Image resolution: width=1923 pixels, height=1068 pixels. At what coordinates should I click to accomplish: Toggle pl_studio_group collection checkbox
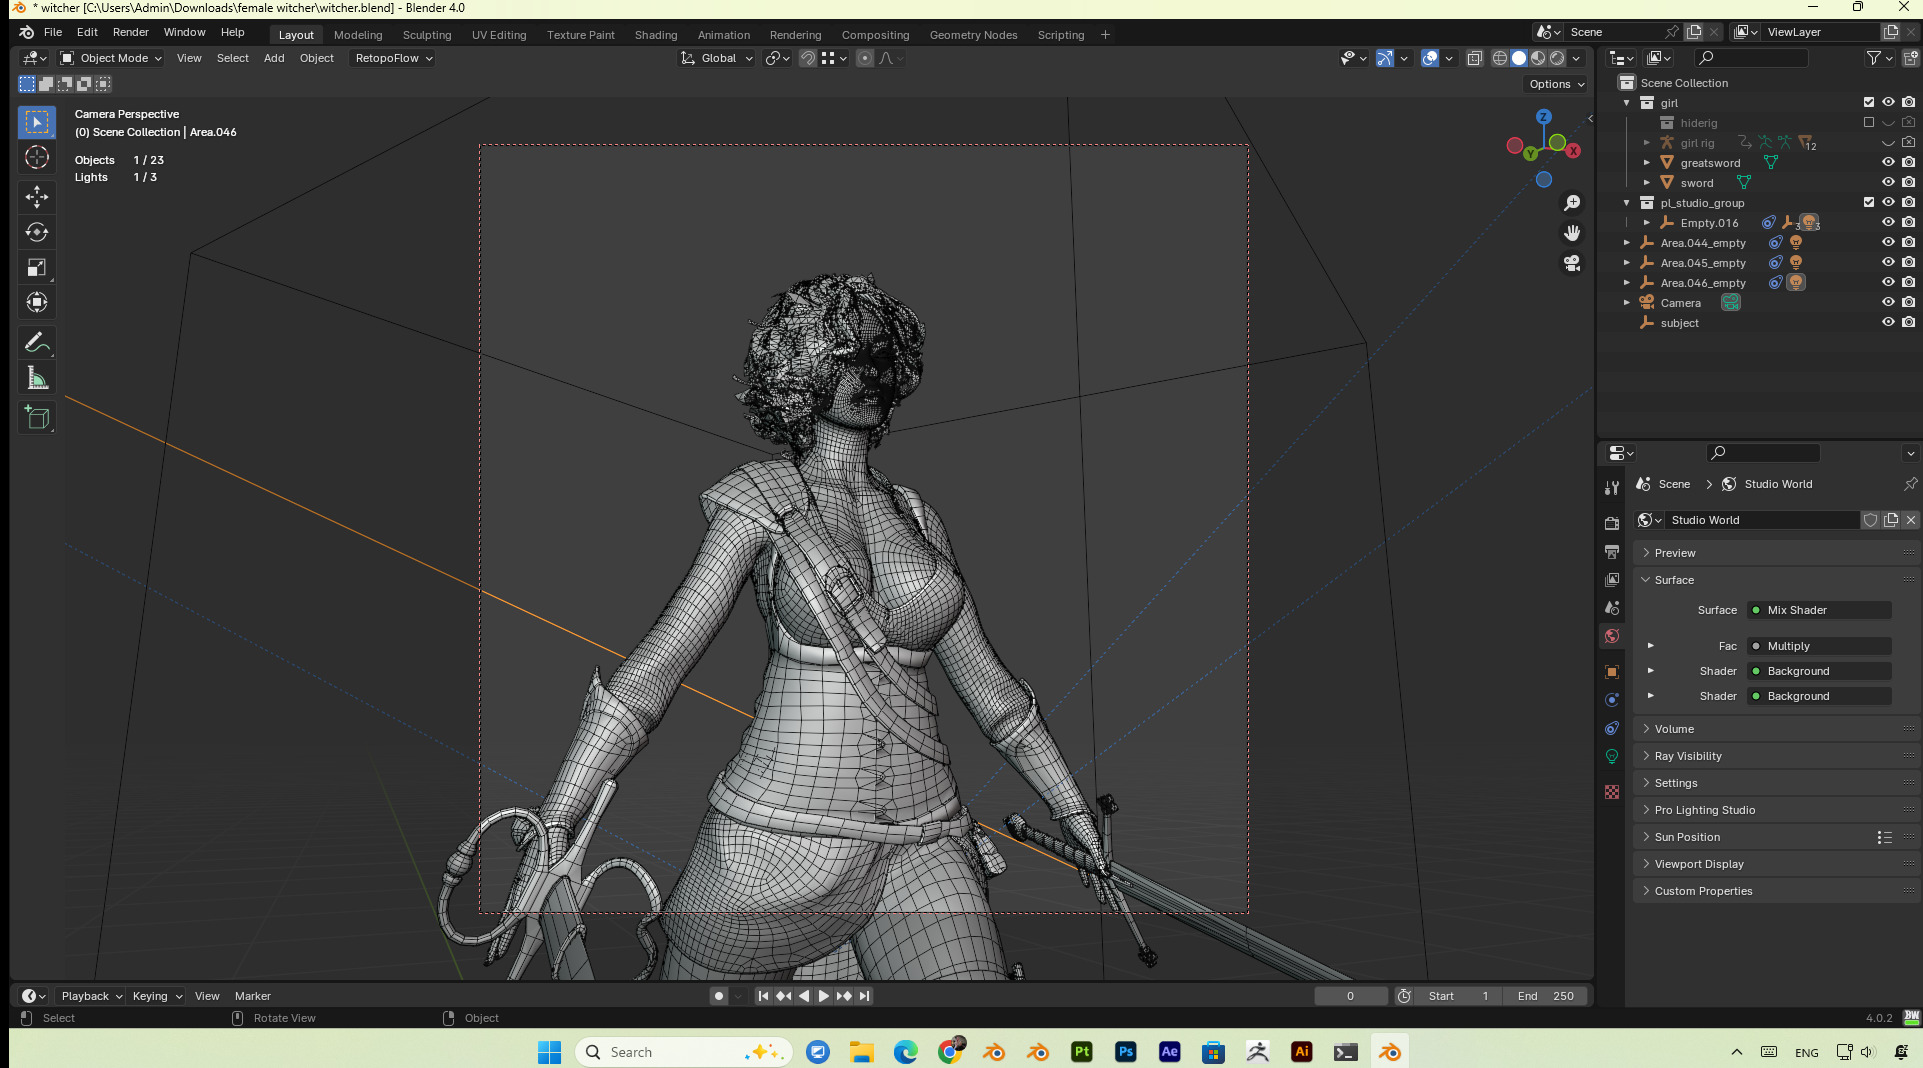[1868, 202]
